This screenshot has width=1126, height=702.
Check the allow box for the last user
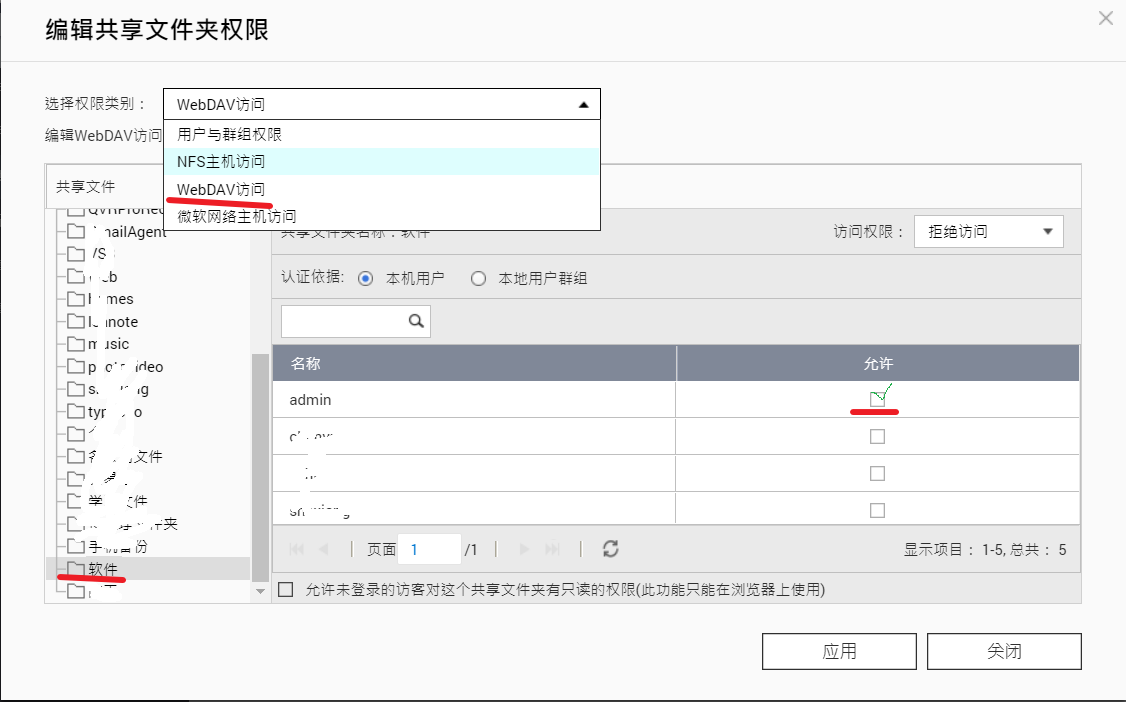877,509
